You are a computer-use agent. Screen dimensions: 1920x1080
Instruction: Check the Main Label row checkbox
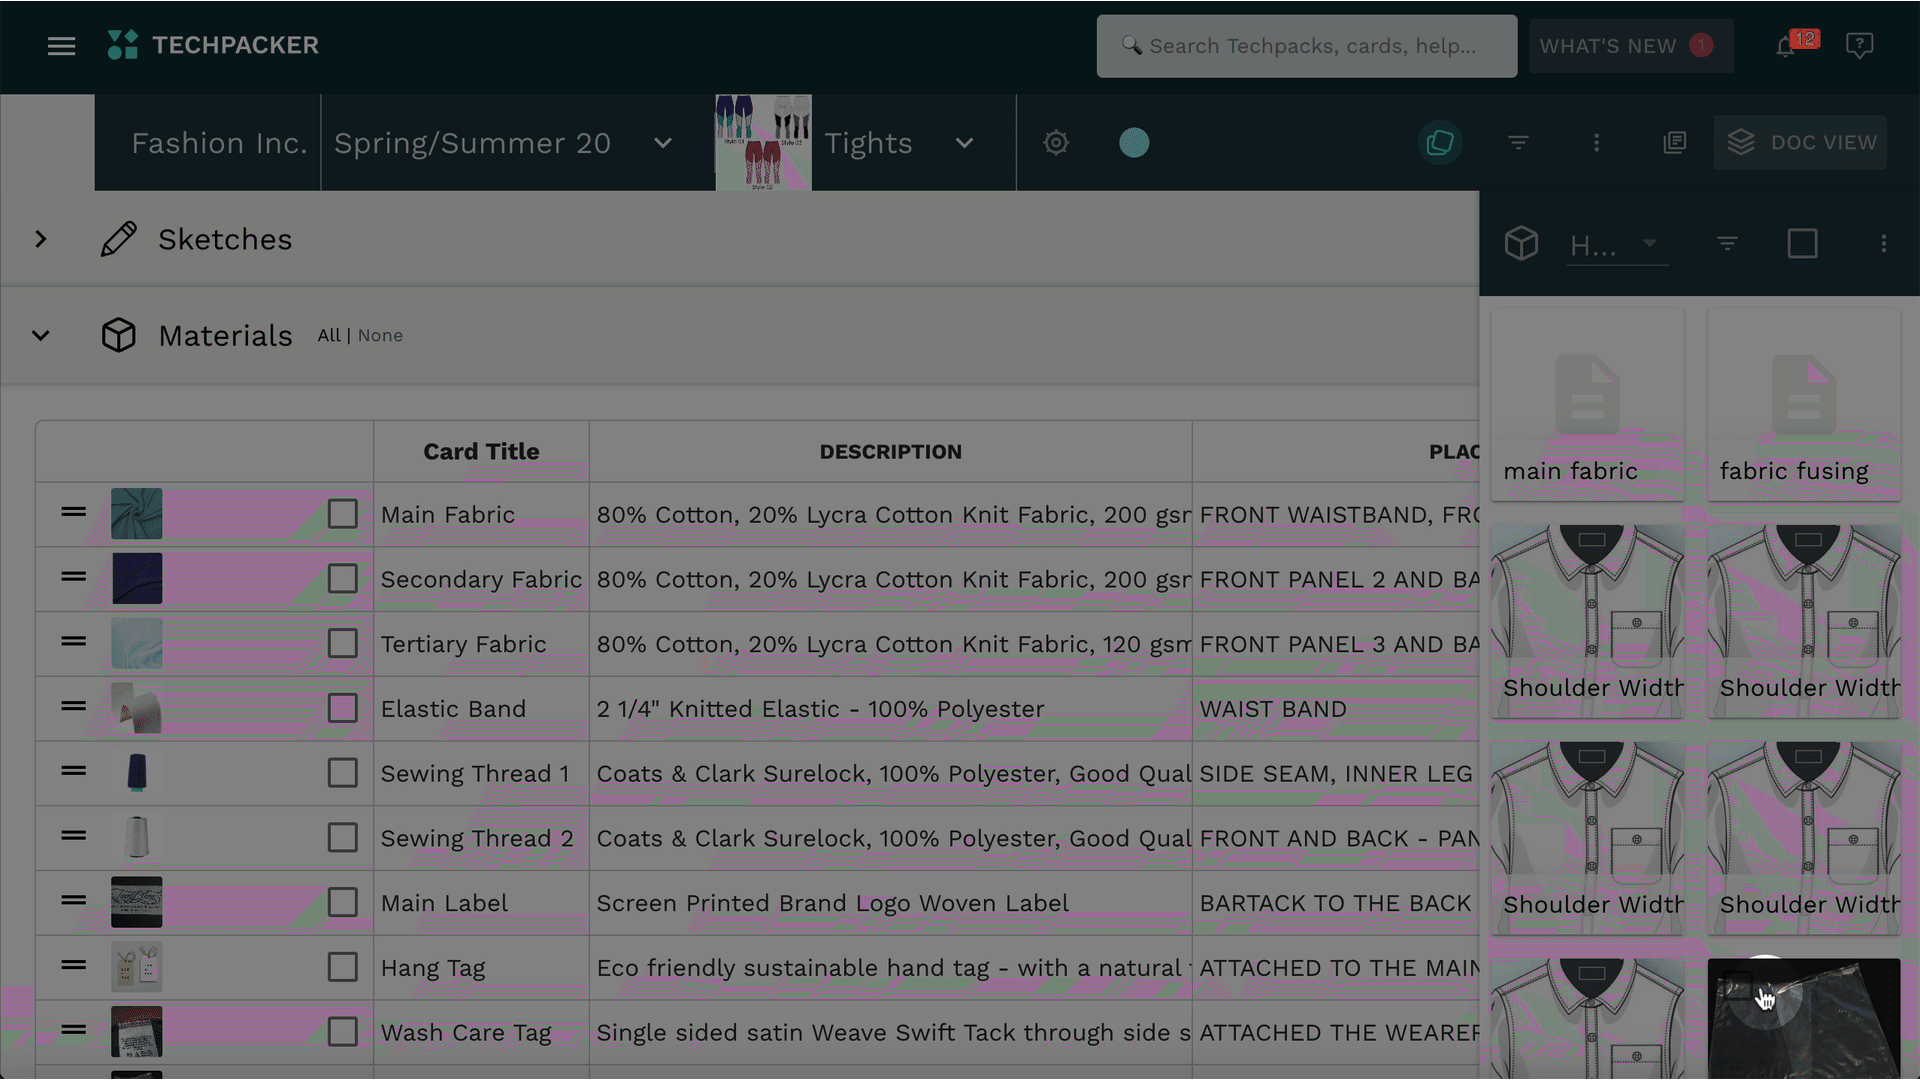tap(342, 902)
